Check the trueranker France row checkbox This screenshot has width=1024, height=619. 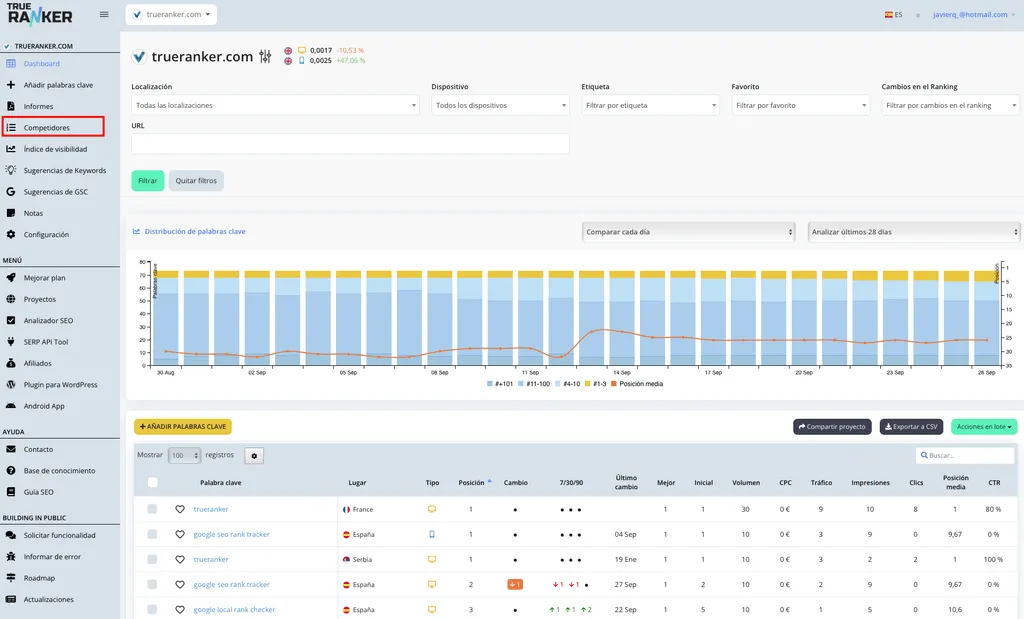pos(152,509)
